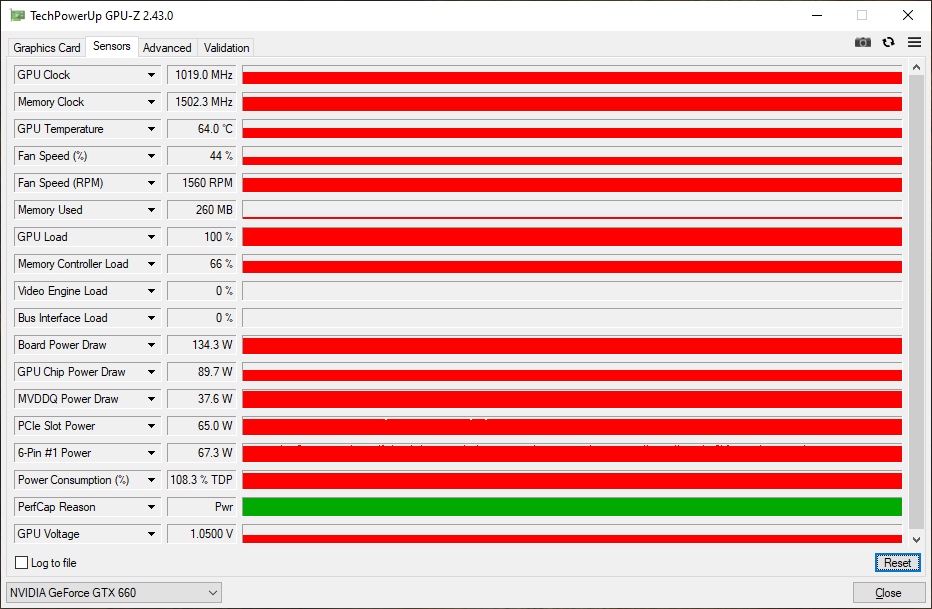Open the Power Consumption (%) dropdown
932x609 pixels.
click(x=87, y=481)
